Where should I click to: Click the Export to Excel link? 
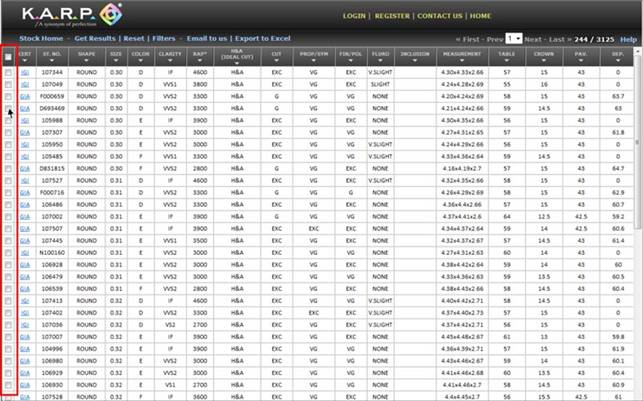tap(264, 38)
